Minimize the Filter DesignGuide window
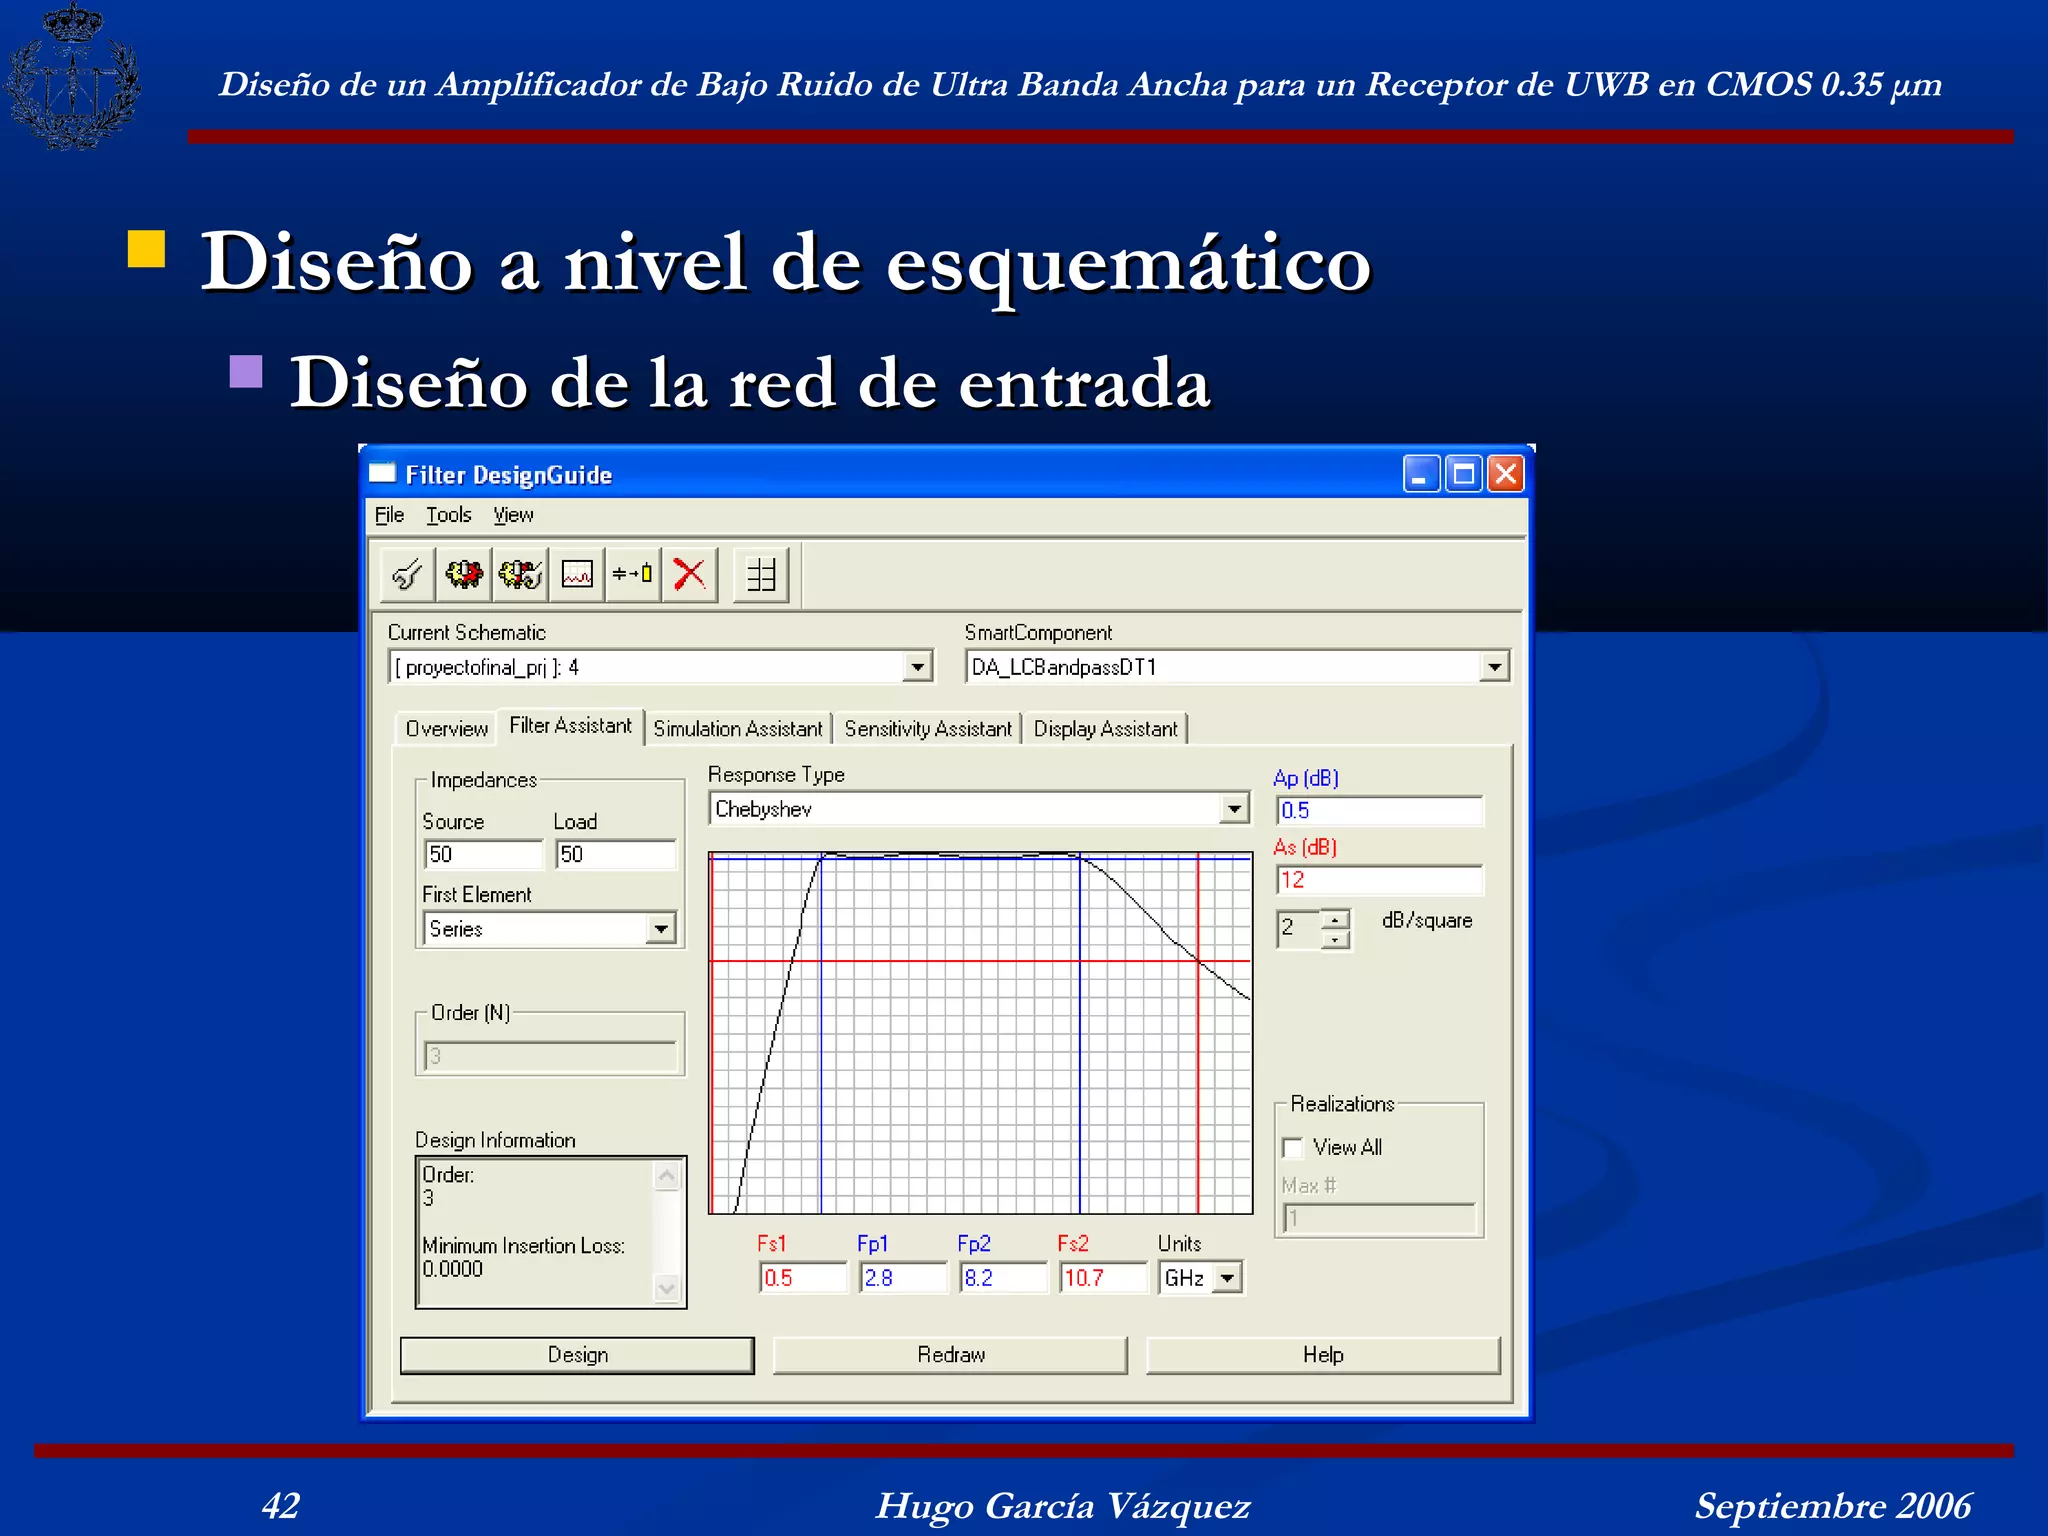Image resolution: width=2048 pixels, height=1536 pixels. tap(1421, 474)
